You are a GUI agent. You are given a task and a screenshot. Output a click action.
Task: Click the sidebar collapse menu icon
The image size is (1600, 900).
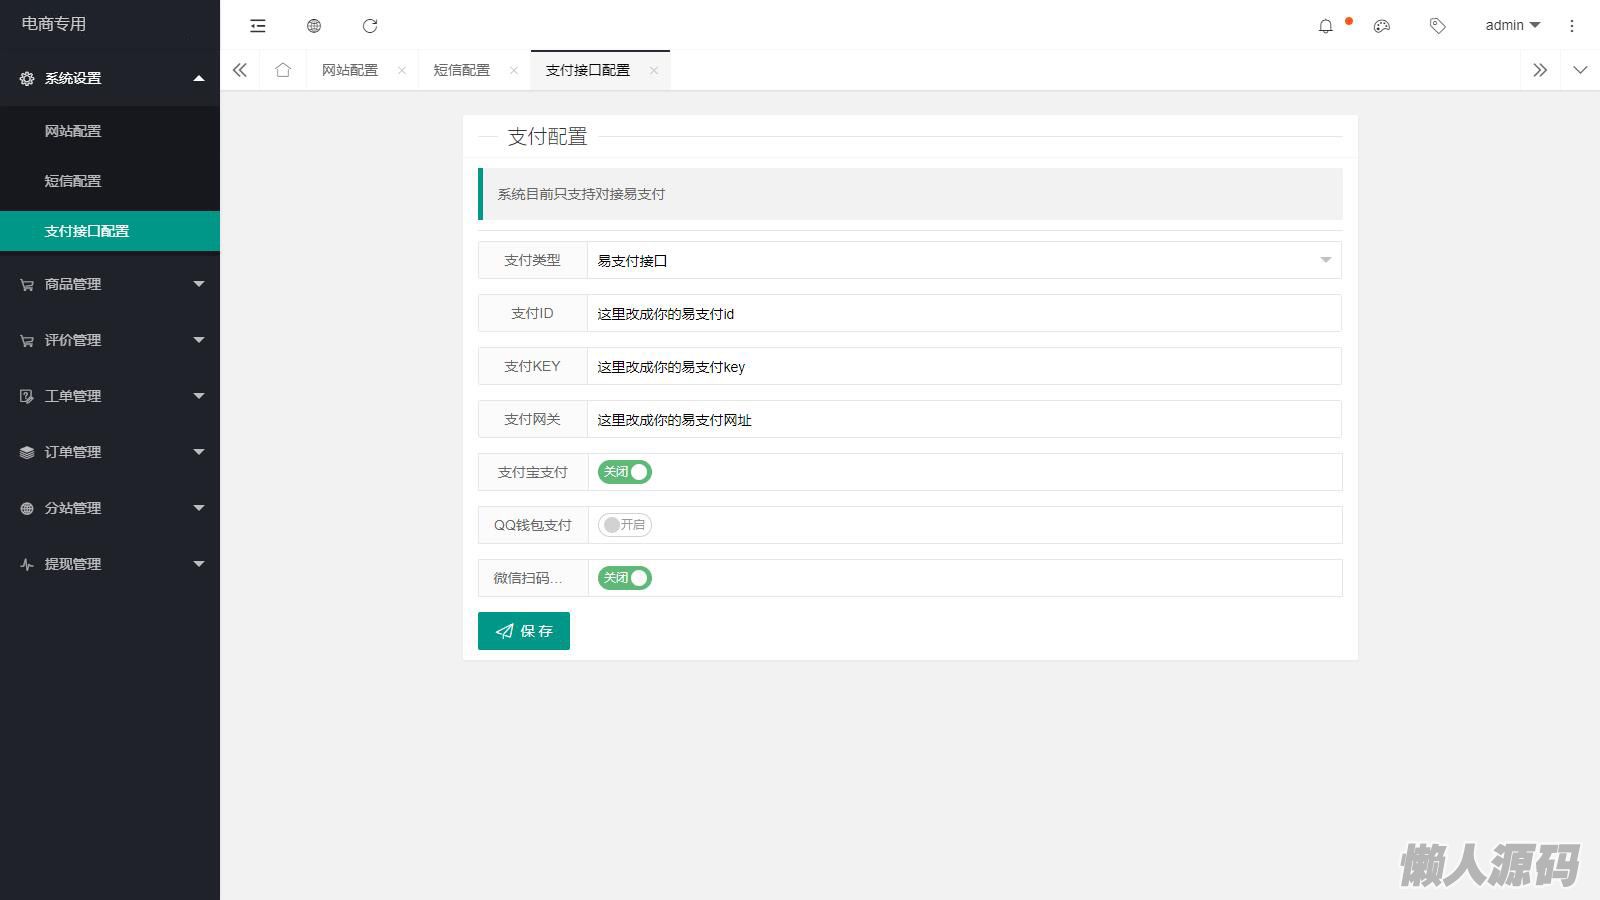tap(258, 26)
